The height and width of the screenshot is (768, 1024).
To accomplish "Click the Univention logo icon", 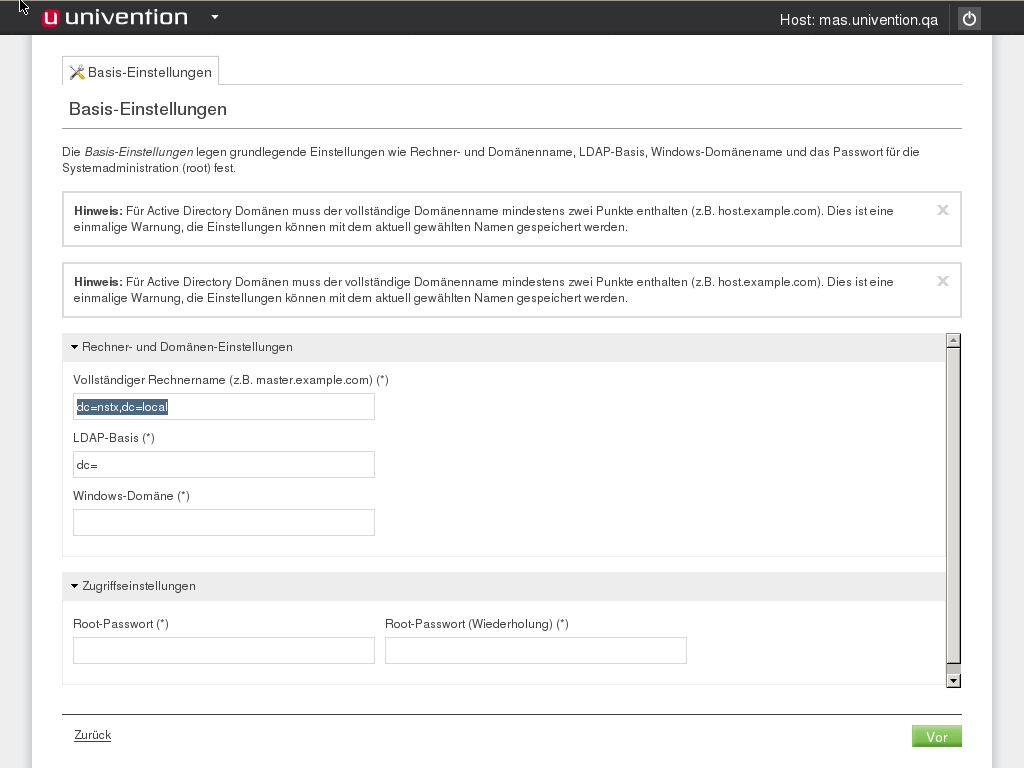I will (51, 18).
